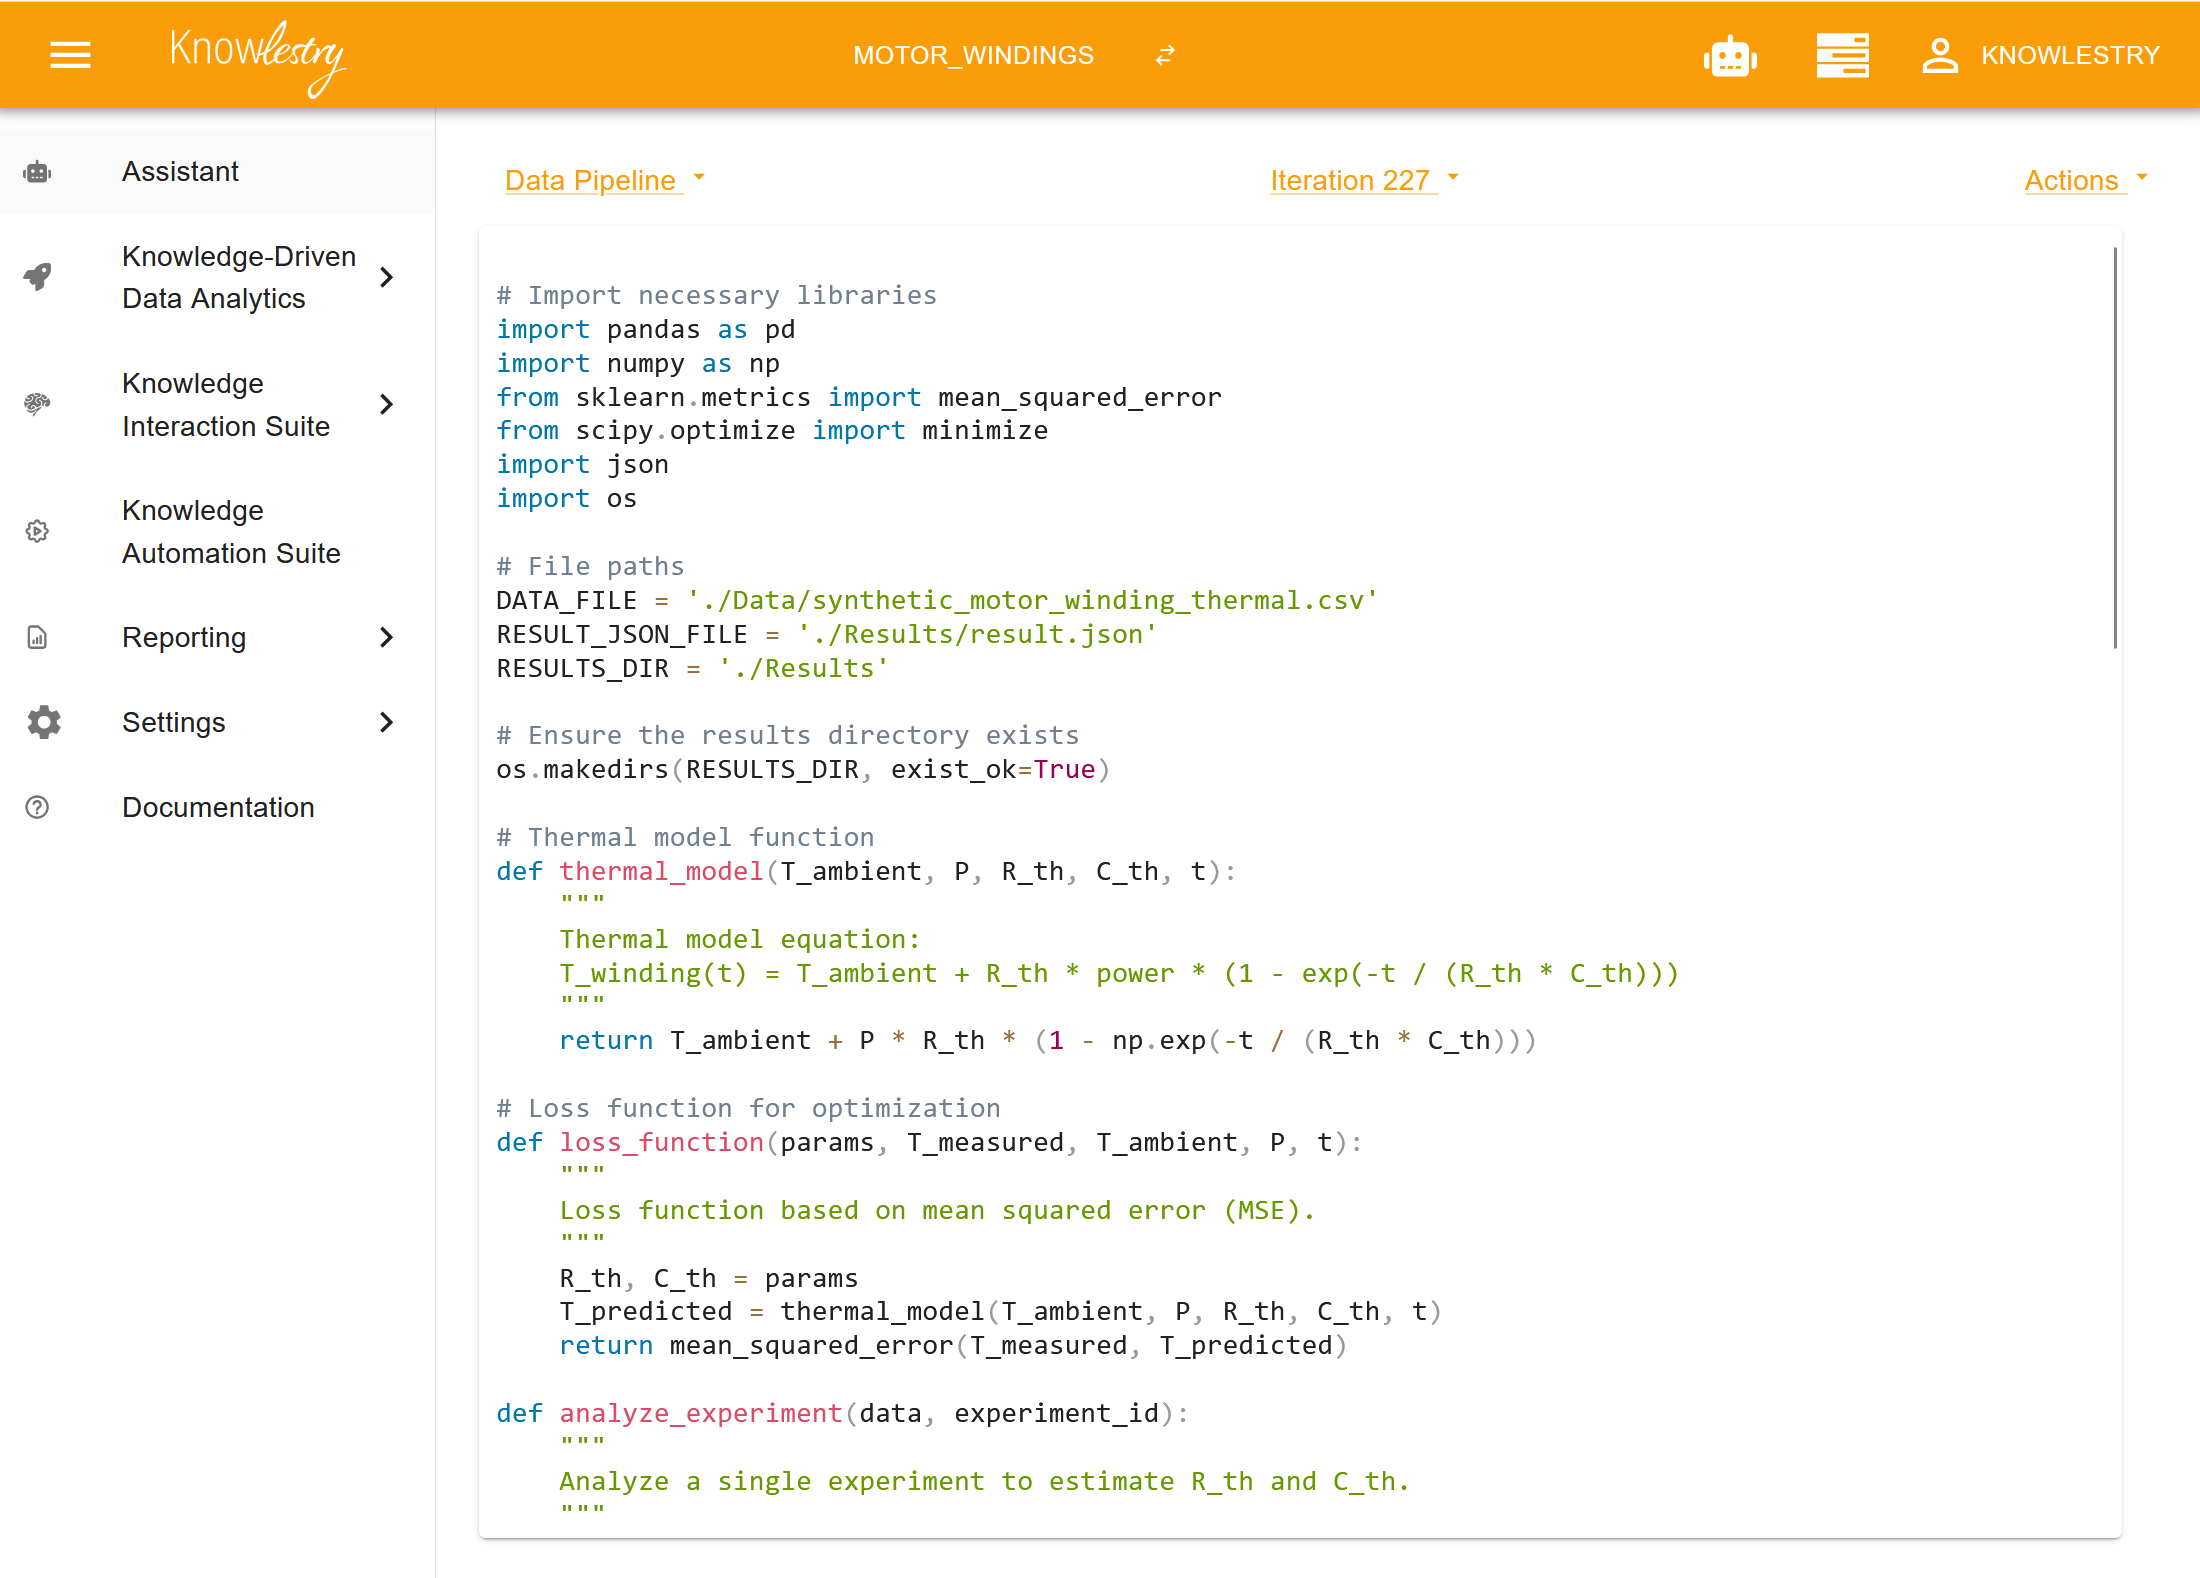Click the 'def thermal_model' definition line
This screenshot has width=2200, height=1578.
[866, 871]
